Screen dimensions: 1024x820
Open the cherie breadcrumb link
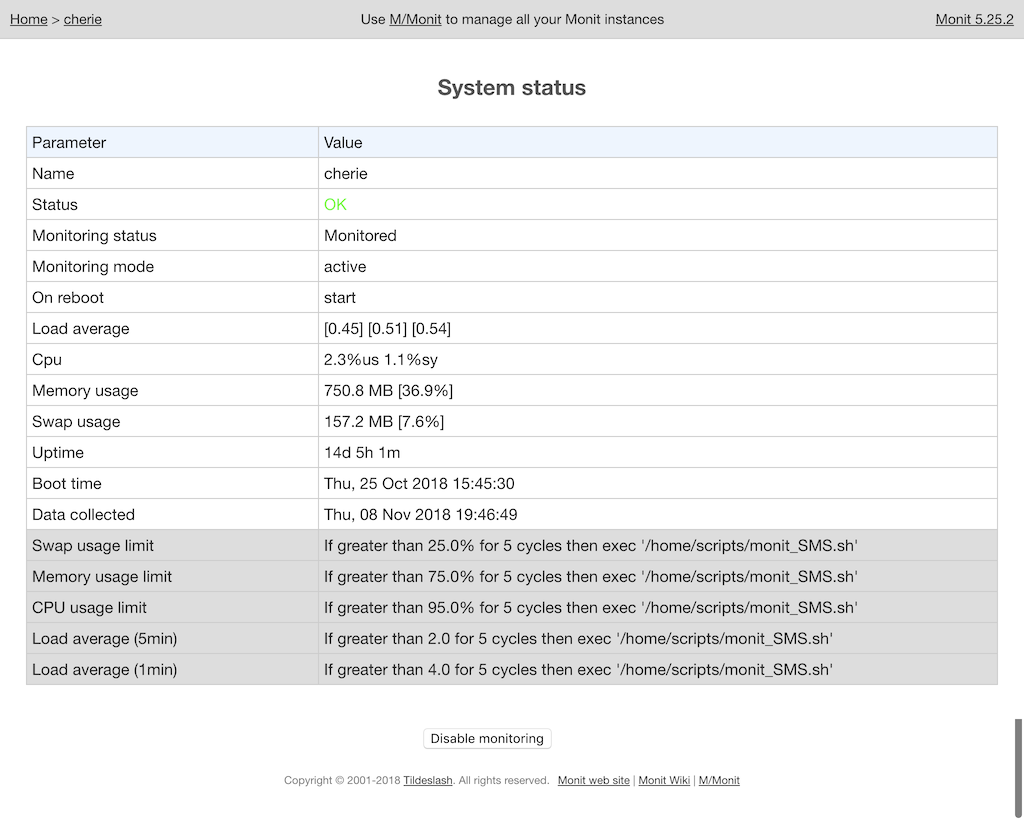click(x=82, y=20)
